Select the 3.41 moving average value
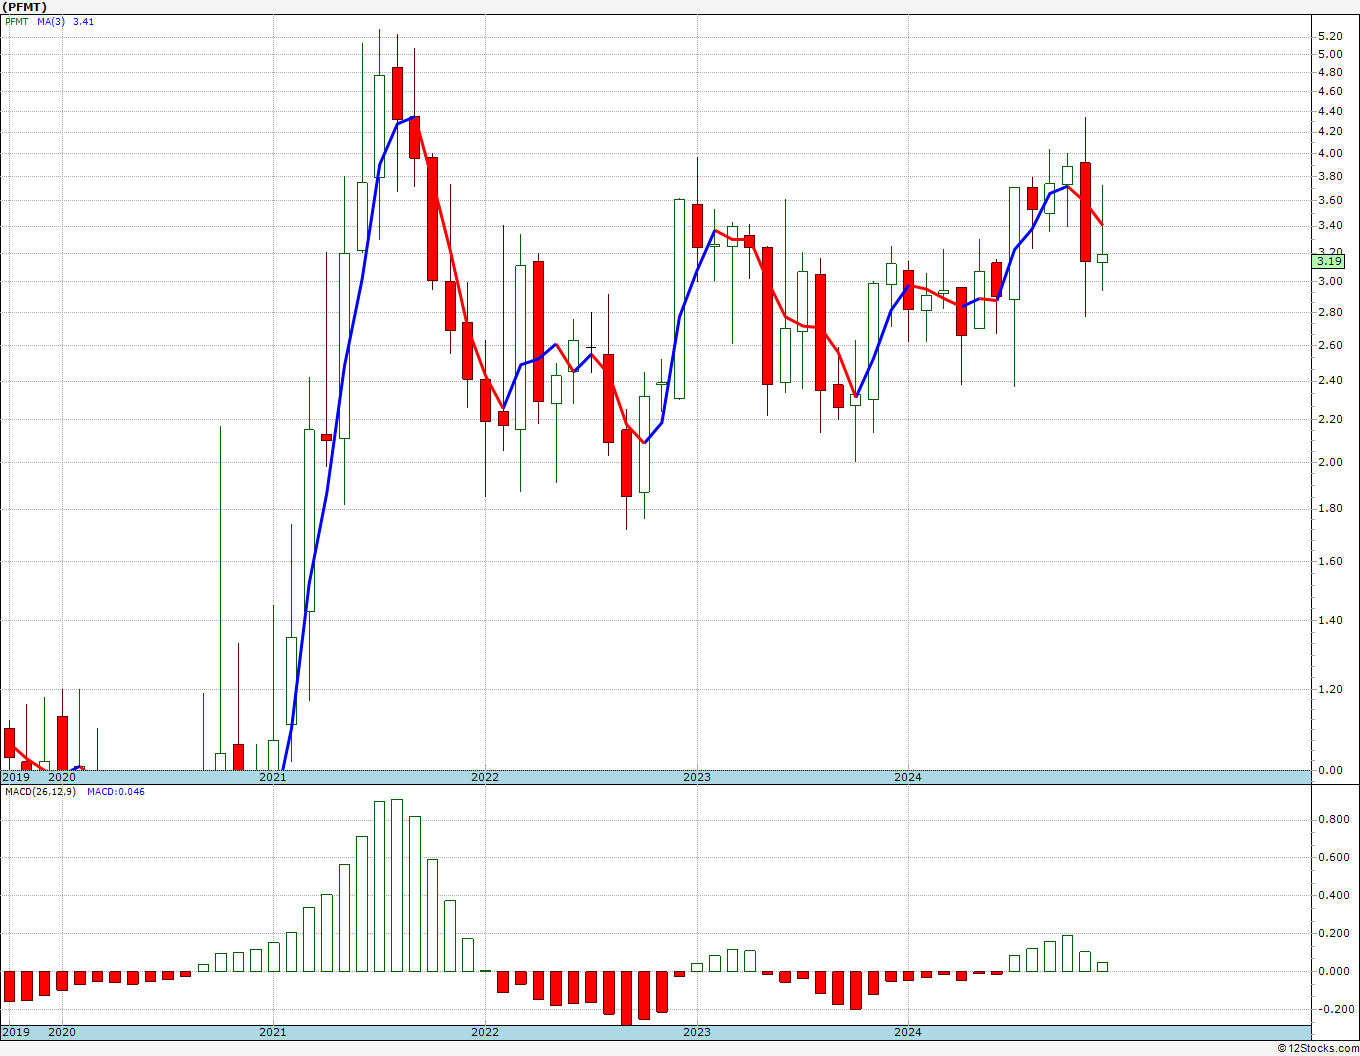 (x=83, y=21)
